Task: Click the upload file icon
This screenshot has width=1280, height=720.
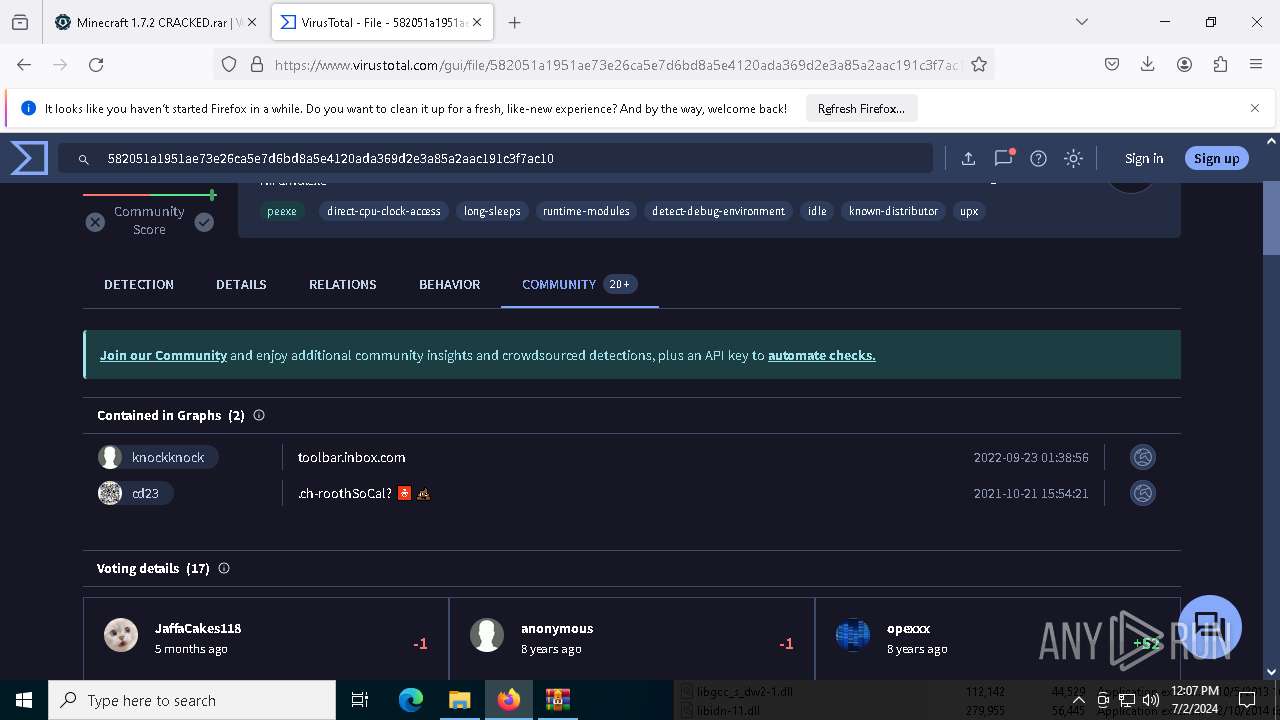Action: pyautogui.click(x=968, y=158)
